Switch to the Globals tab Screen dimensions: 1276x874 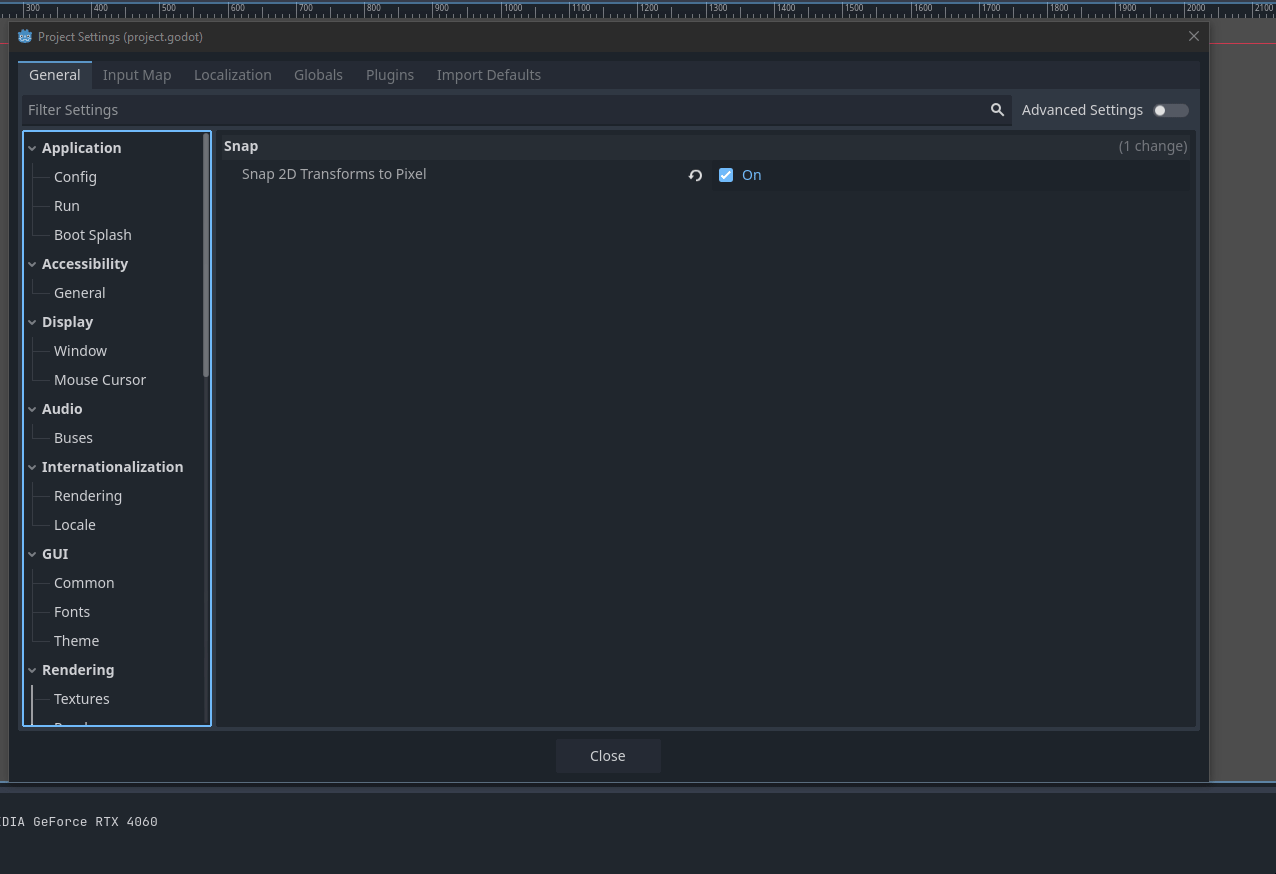point(318,74)
